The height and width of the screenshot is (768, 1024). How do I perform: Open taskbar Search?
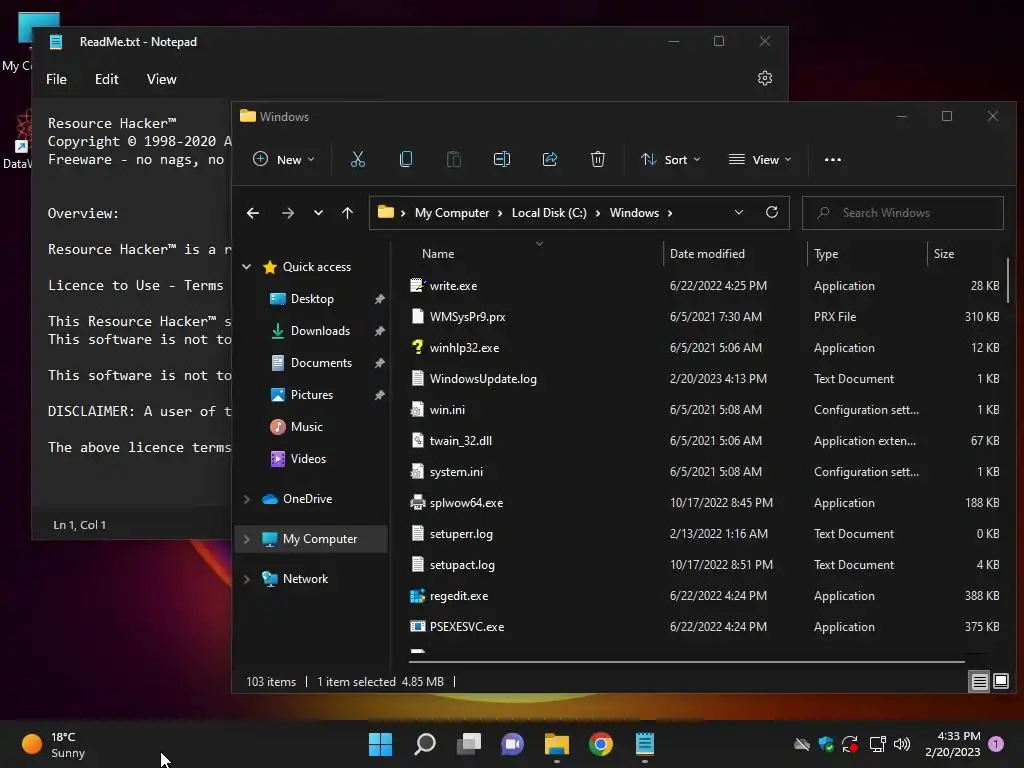425,744
